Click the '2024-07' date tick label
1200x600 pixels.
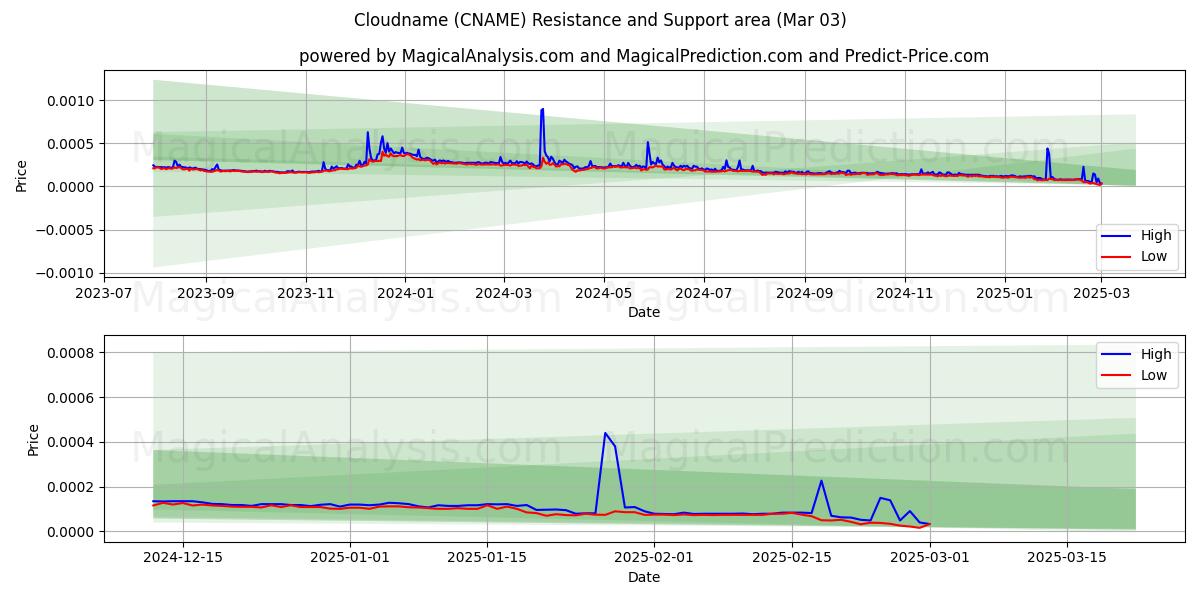(703, 293)
